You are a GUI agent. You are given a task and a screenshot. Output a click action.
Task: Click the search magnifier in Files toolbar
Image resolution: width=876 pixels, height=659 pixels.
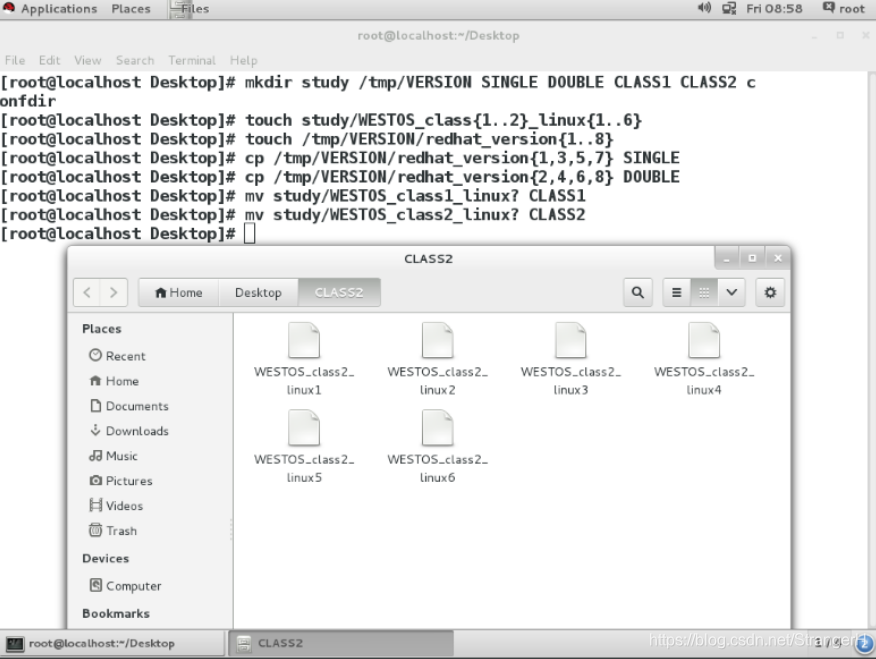coord(637,293)
